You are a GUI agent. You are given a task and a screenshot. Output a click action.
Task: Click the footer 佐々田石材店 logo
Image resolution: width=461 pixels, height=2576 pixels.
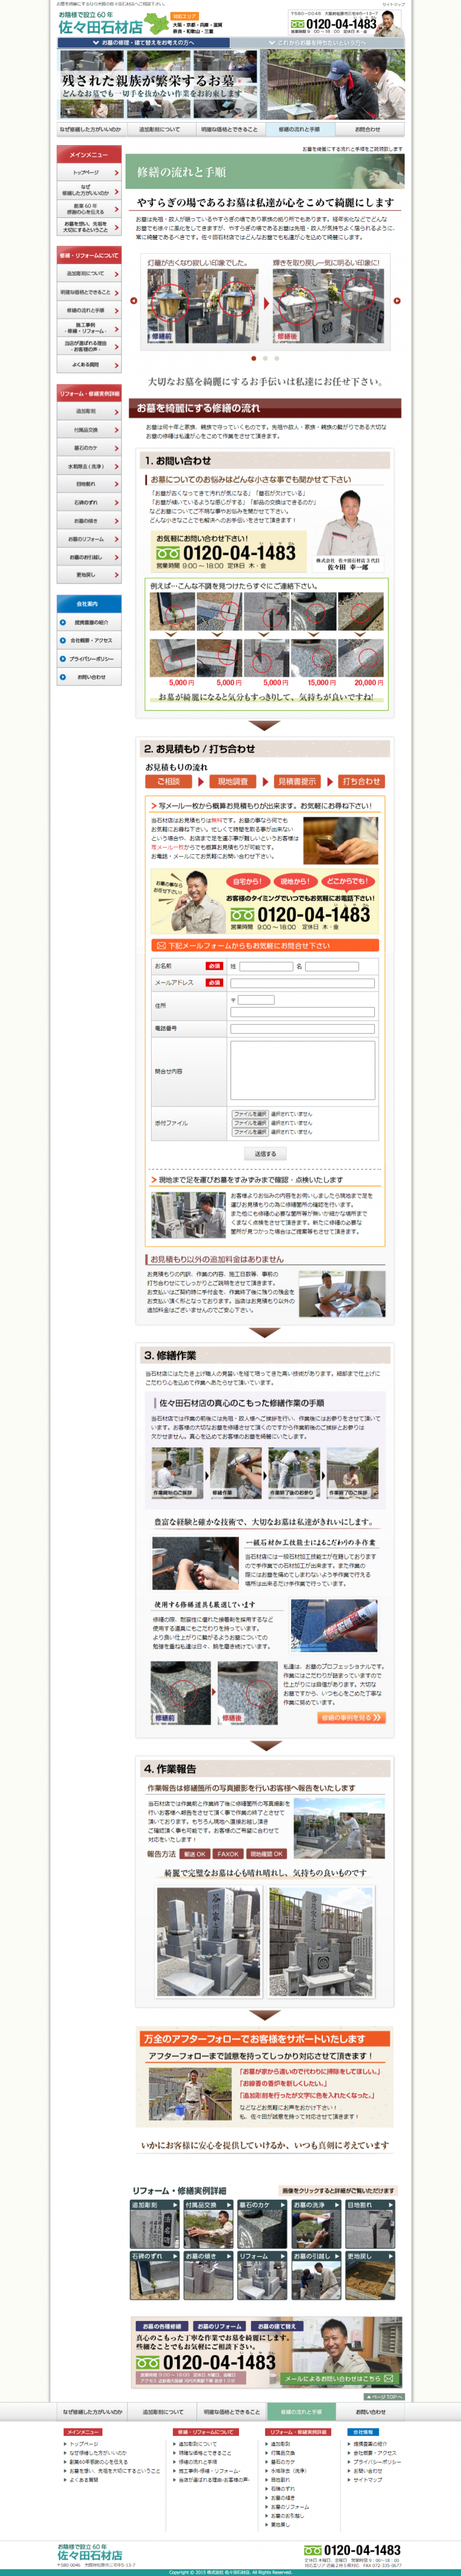point(90,2554)
